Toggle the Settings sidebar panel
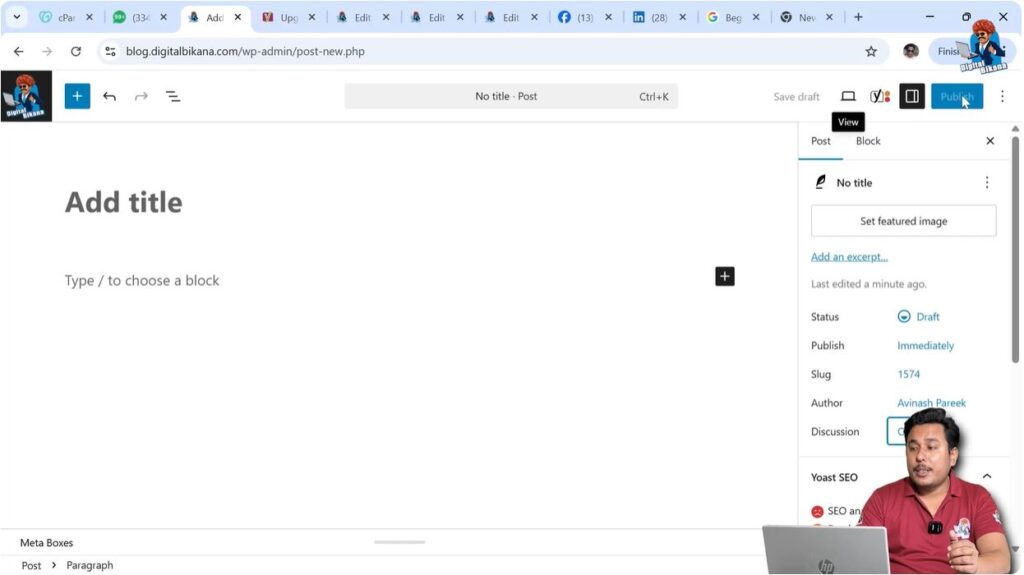Viewport: 1024px width, 575px height. pyautogui.click(x=912, y=97)
